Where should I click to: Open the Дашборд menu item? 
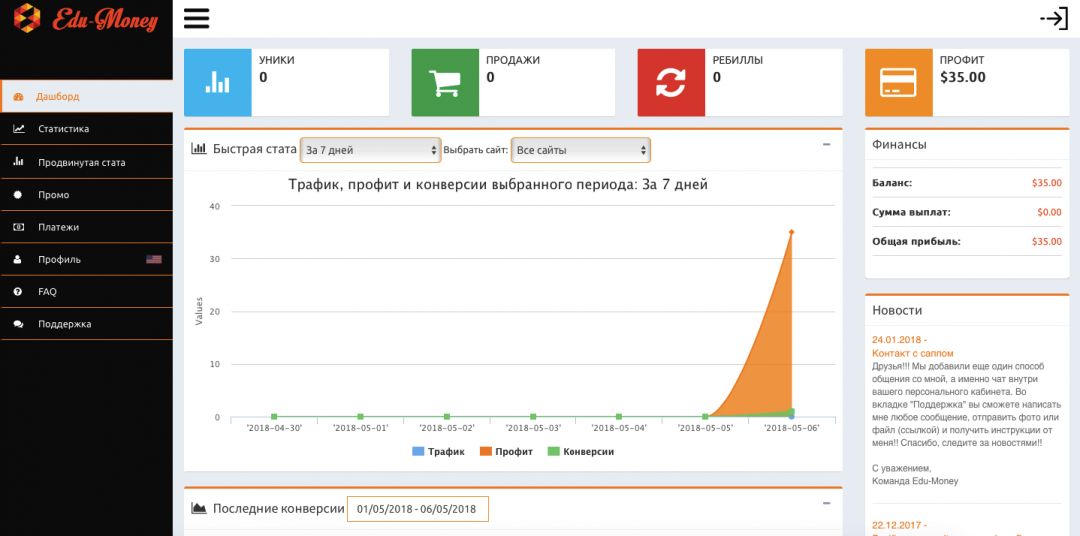pos(86,96)
